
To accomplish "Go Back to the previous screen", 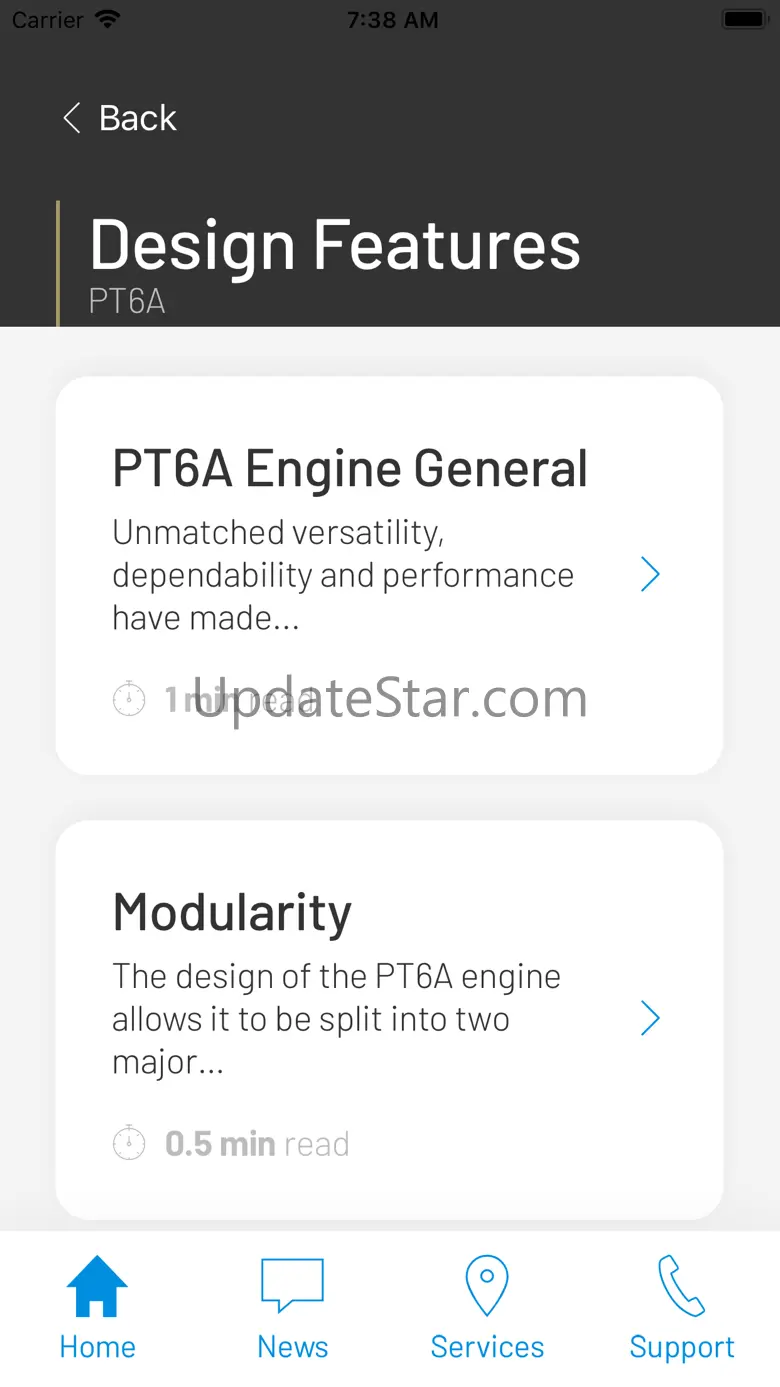I will [137, 118].
